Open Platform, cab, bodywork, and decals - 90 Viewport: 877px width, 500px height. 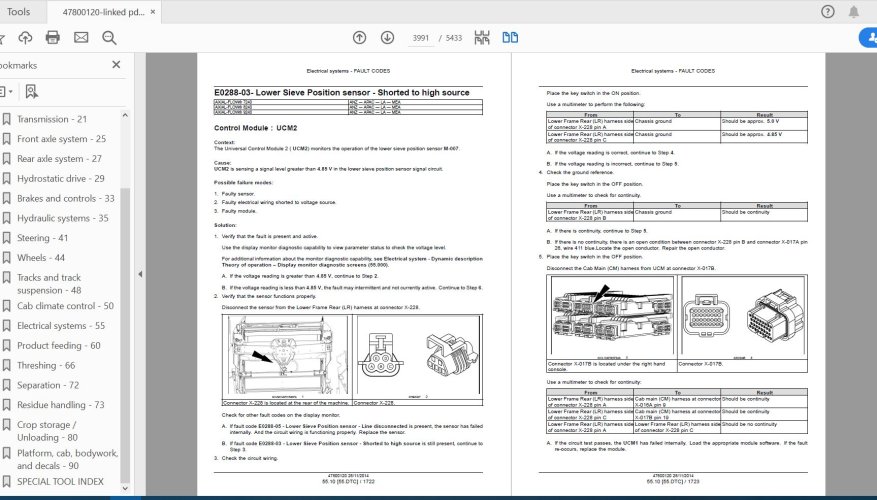[67, 459]
